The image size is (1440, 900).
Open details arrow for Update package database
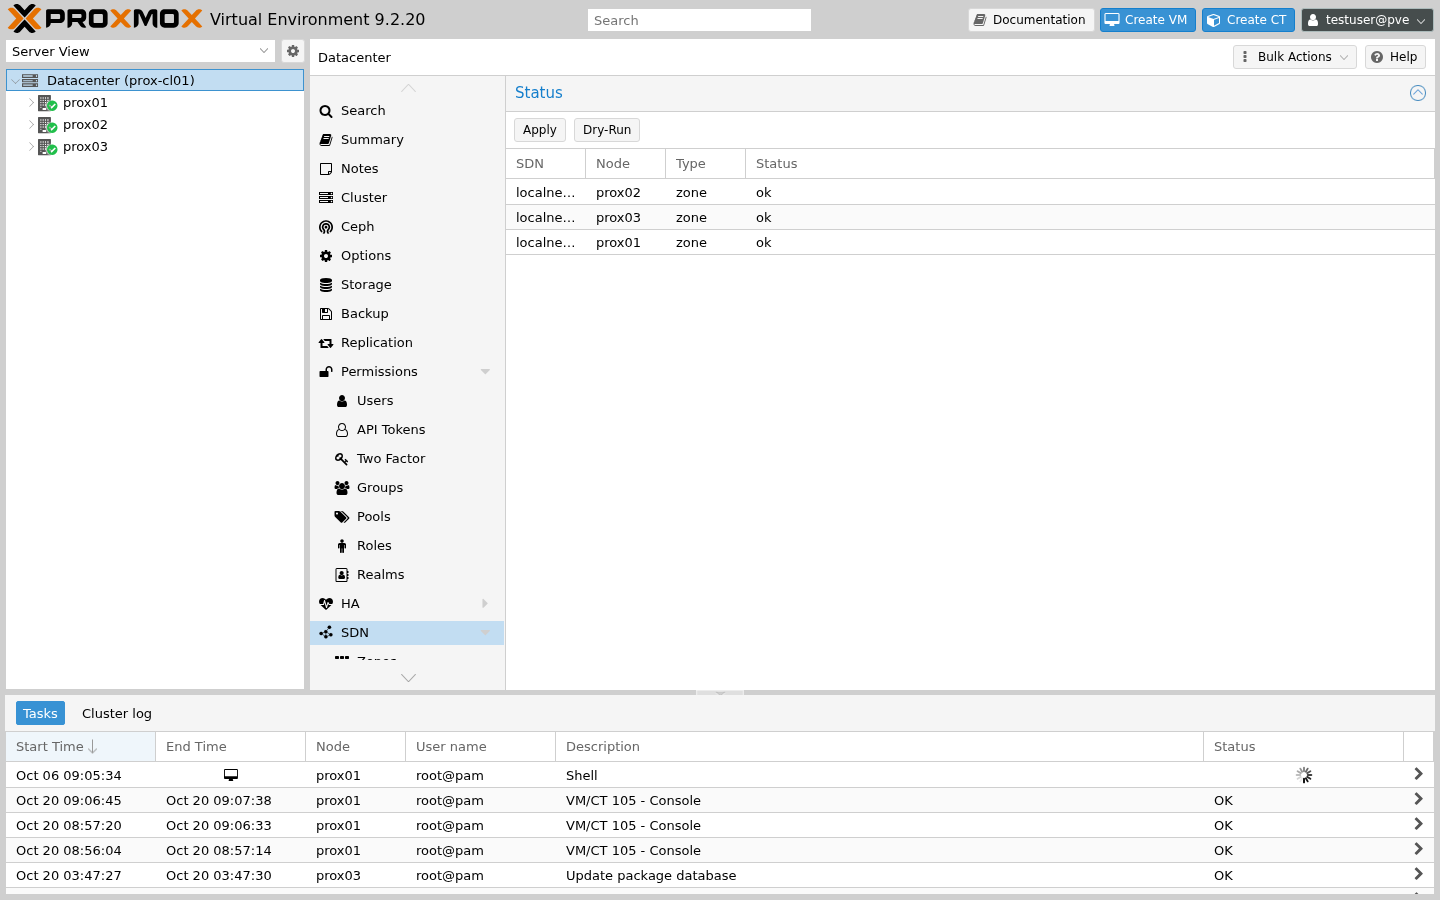(1418, 875)
